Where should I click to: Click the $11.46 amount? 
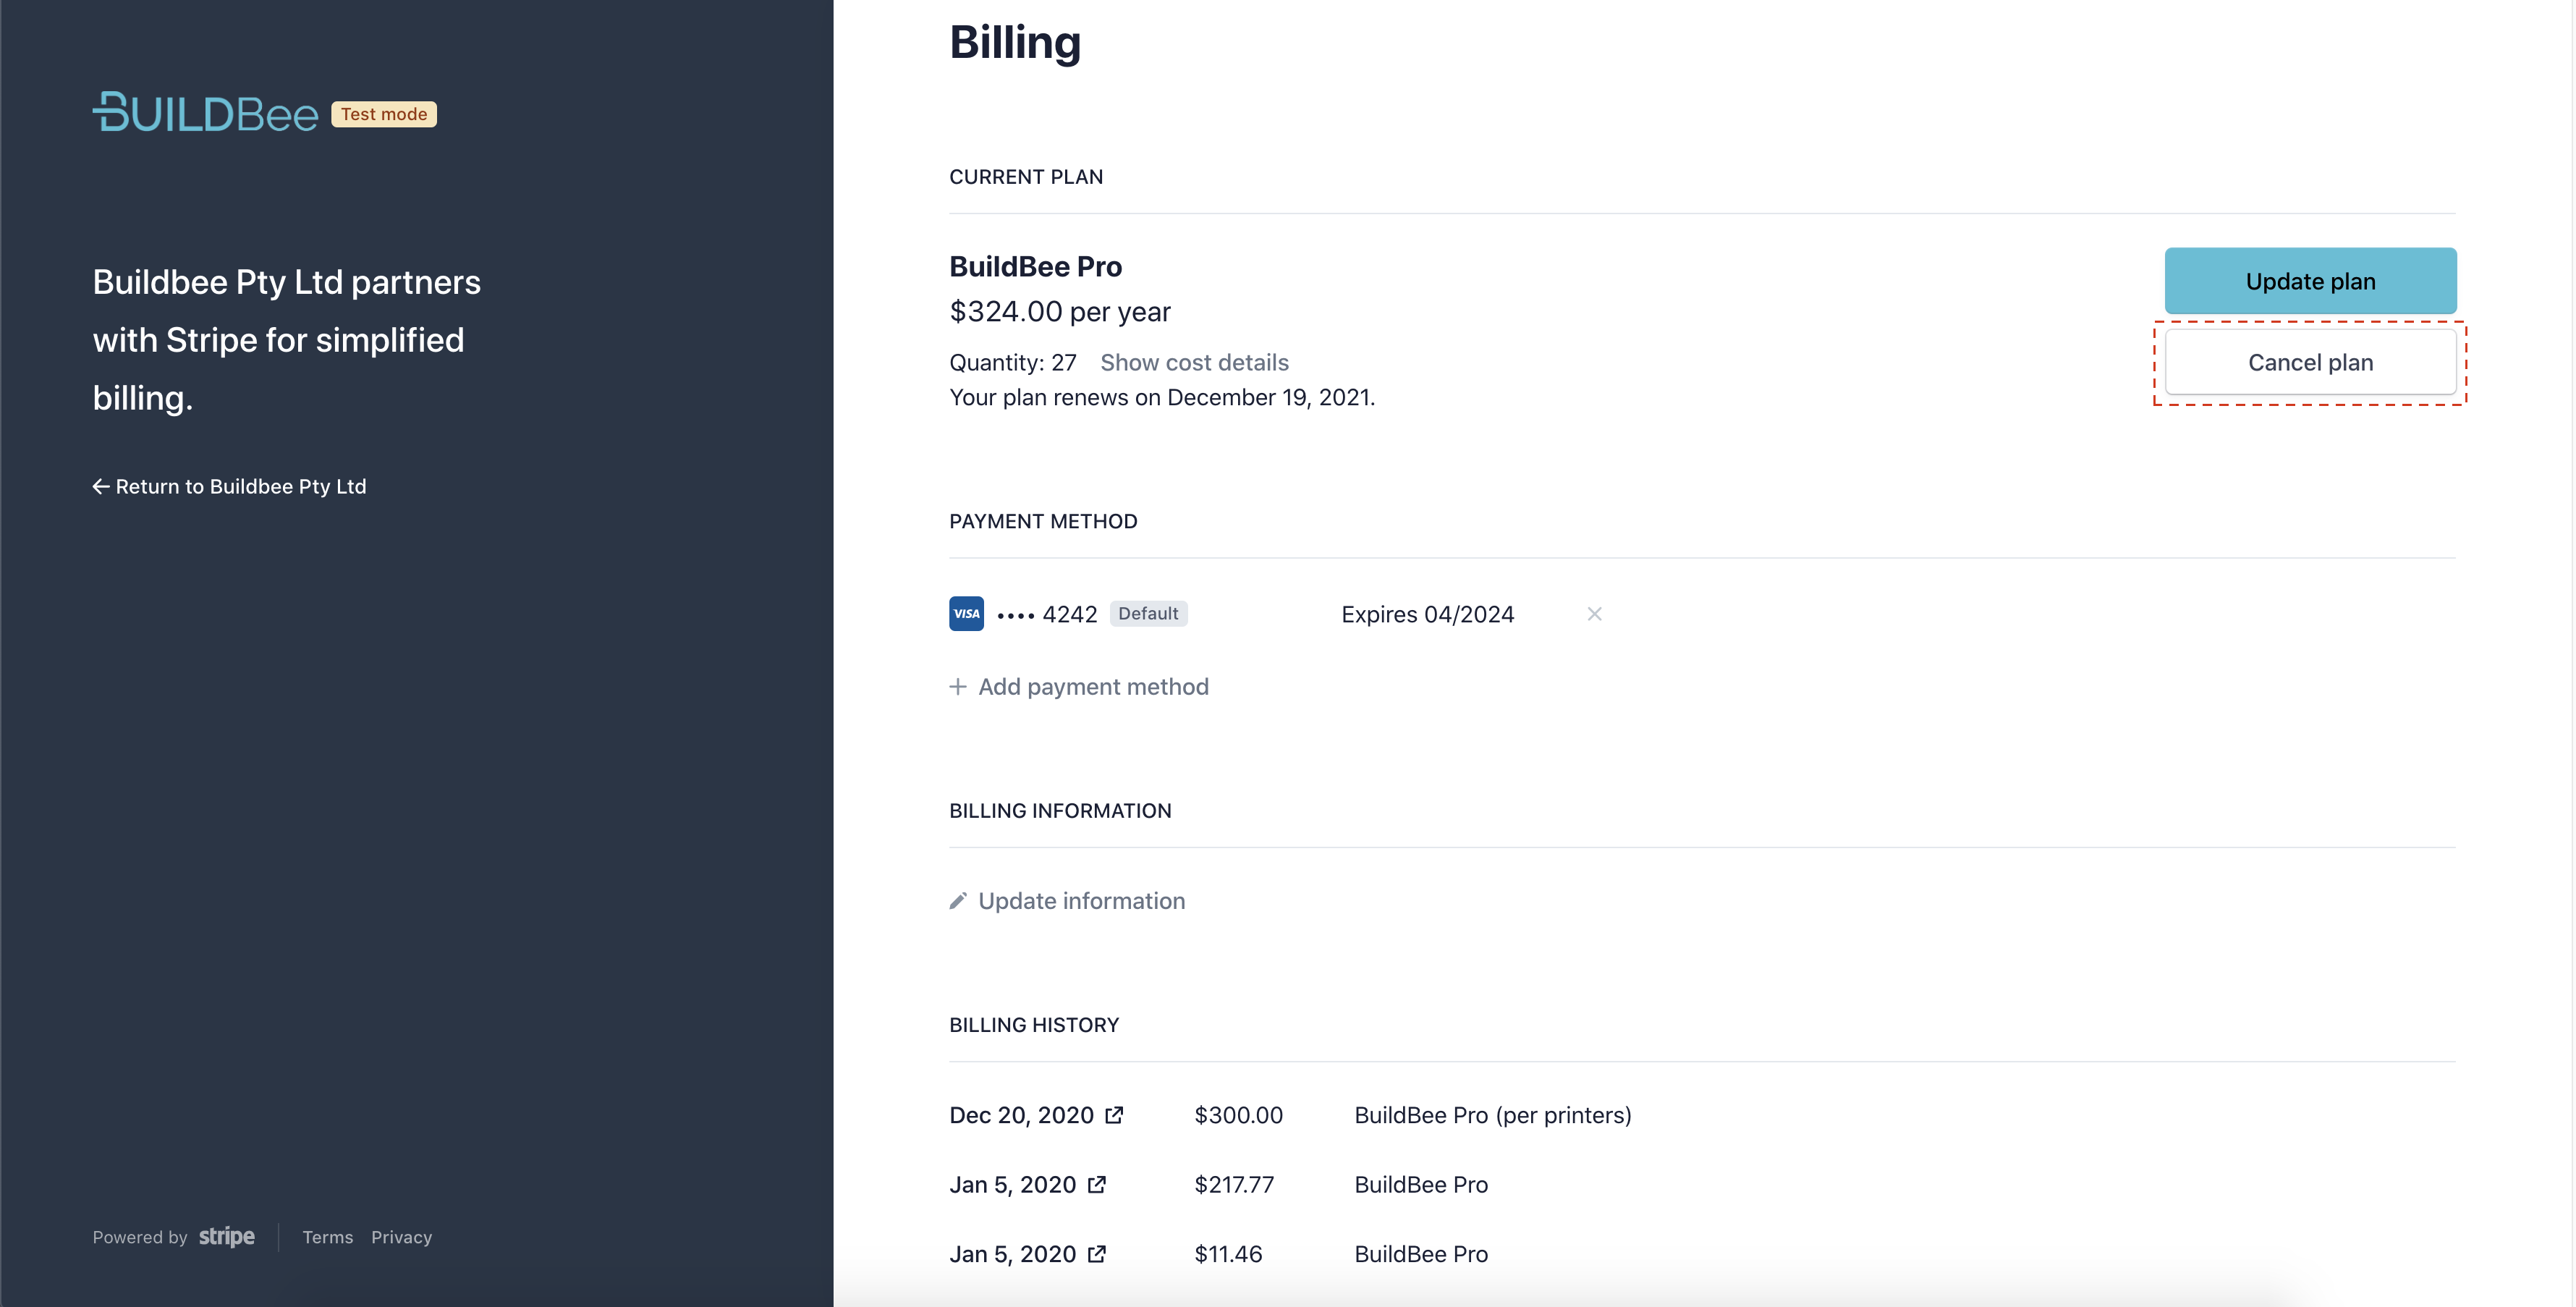click(1228, 1254)
